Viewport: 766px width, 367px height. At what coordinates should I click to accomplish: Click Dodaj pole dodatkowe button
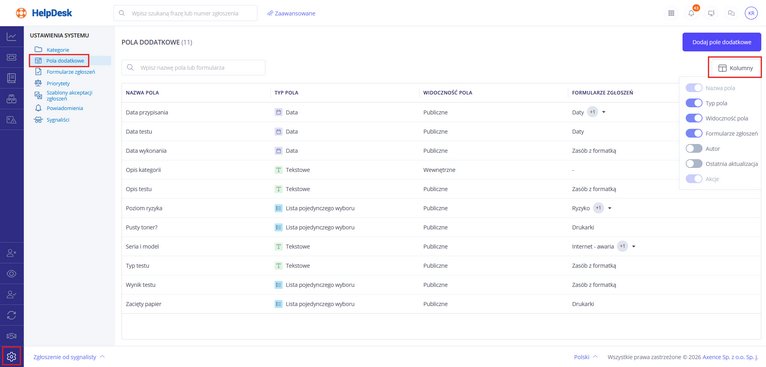(x=722, y=42)
